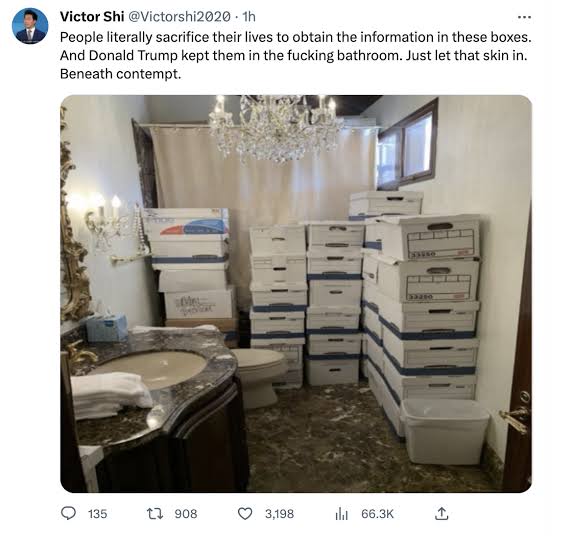Share tweet with upload arrow icon
The image size is (572, 536).
pyautogui.click(x=441, y=513)
